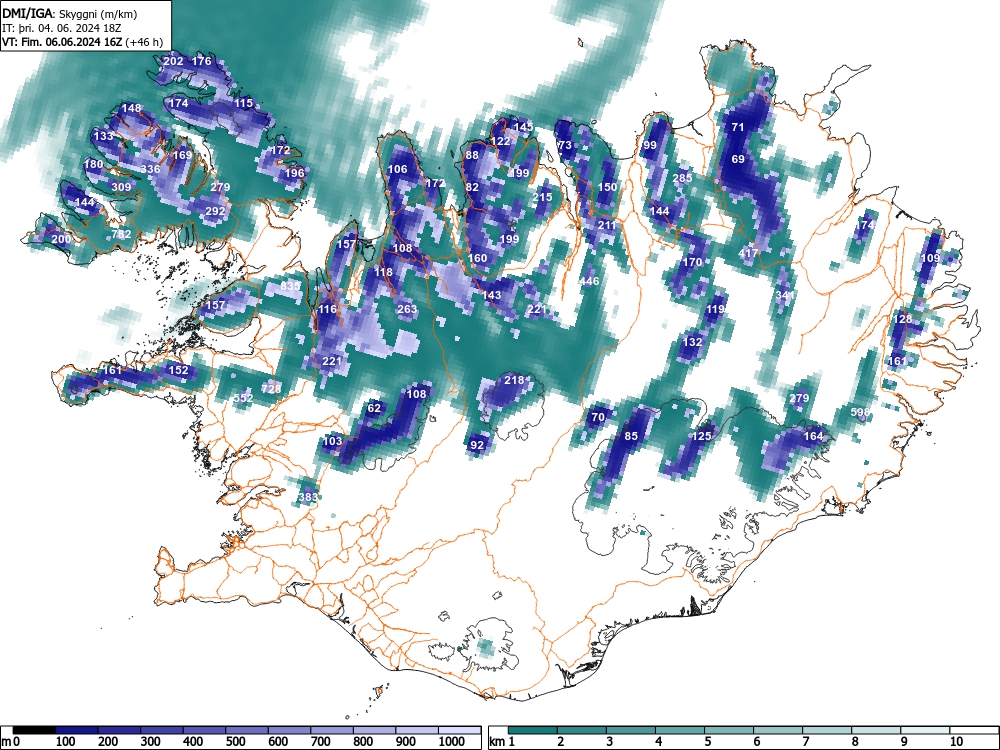Click the 'km 1' legend label

(501, 742)
